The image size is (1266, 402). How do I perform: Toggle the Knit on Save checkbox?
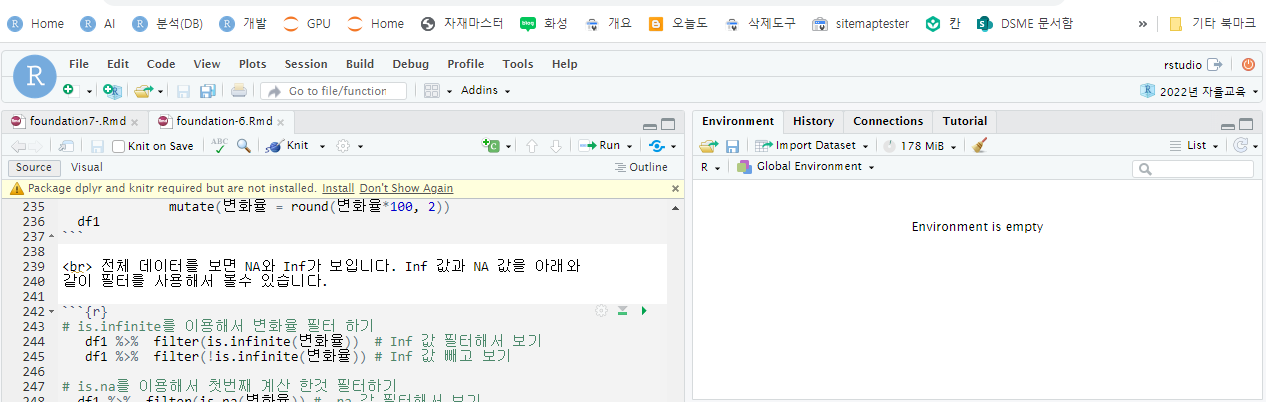(x=119, y=146)
